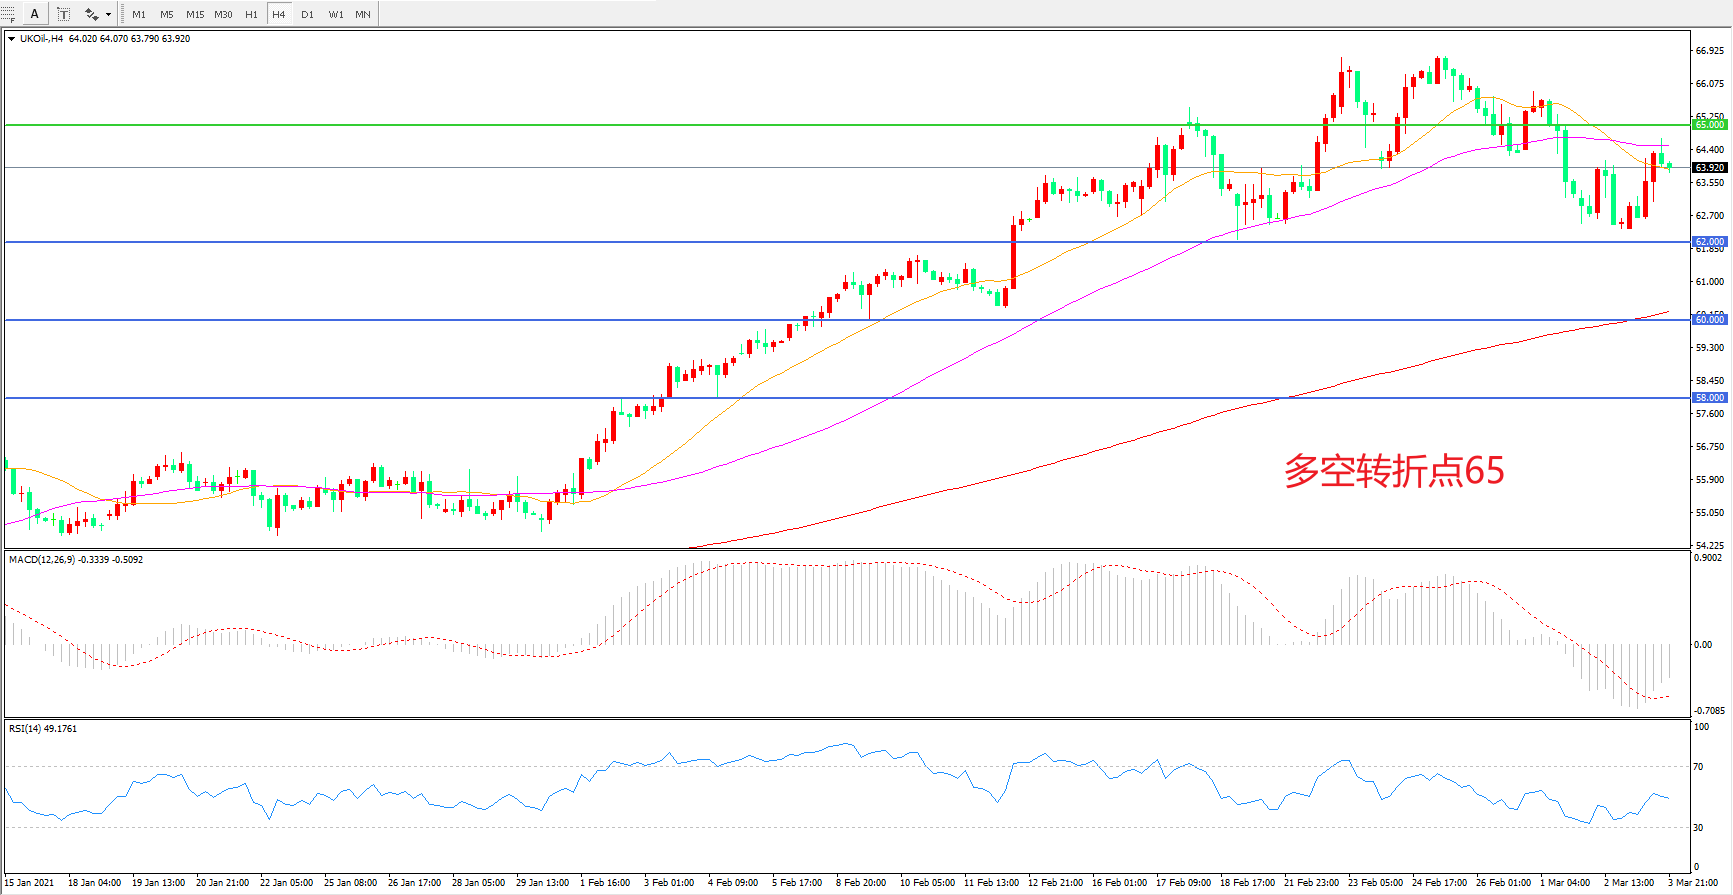Click the green 65.000 price level label
The width and height of the screenshot is (1733, 895).
[1709, 125]
